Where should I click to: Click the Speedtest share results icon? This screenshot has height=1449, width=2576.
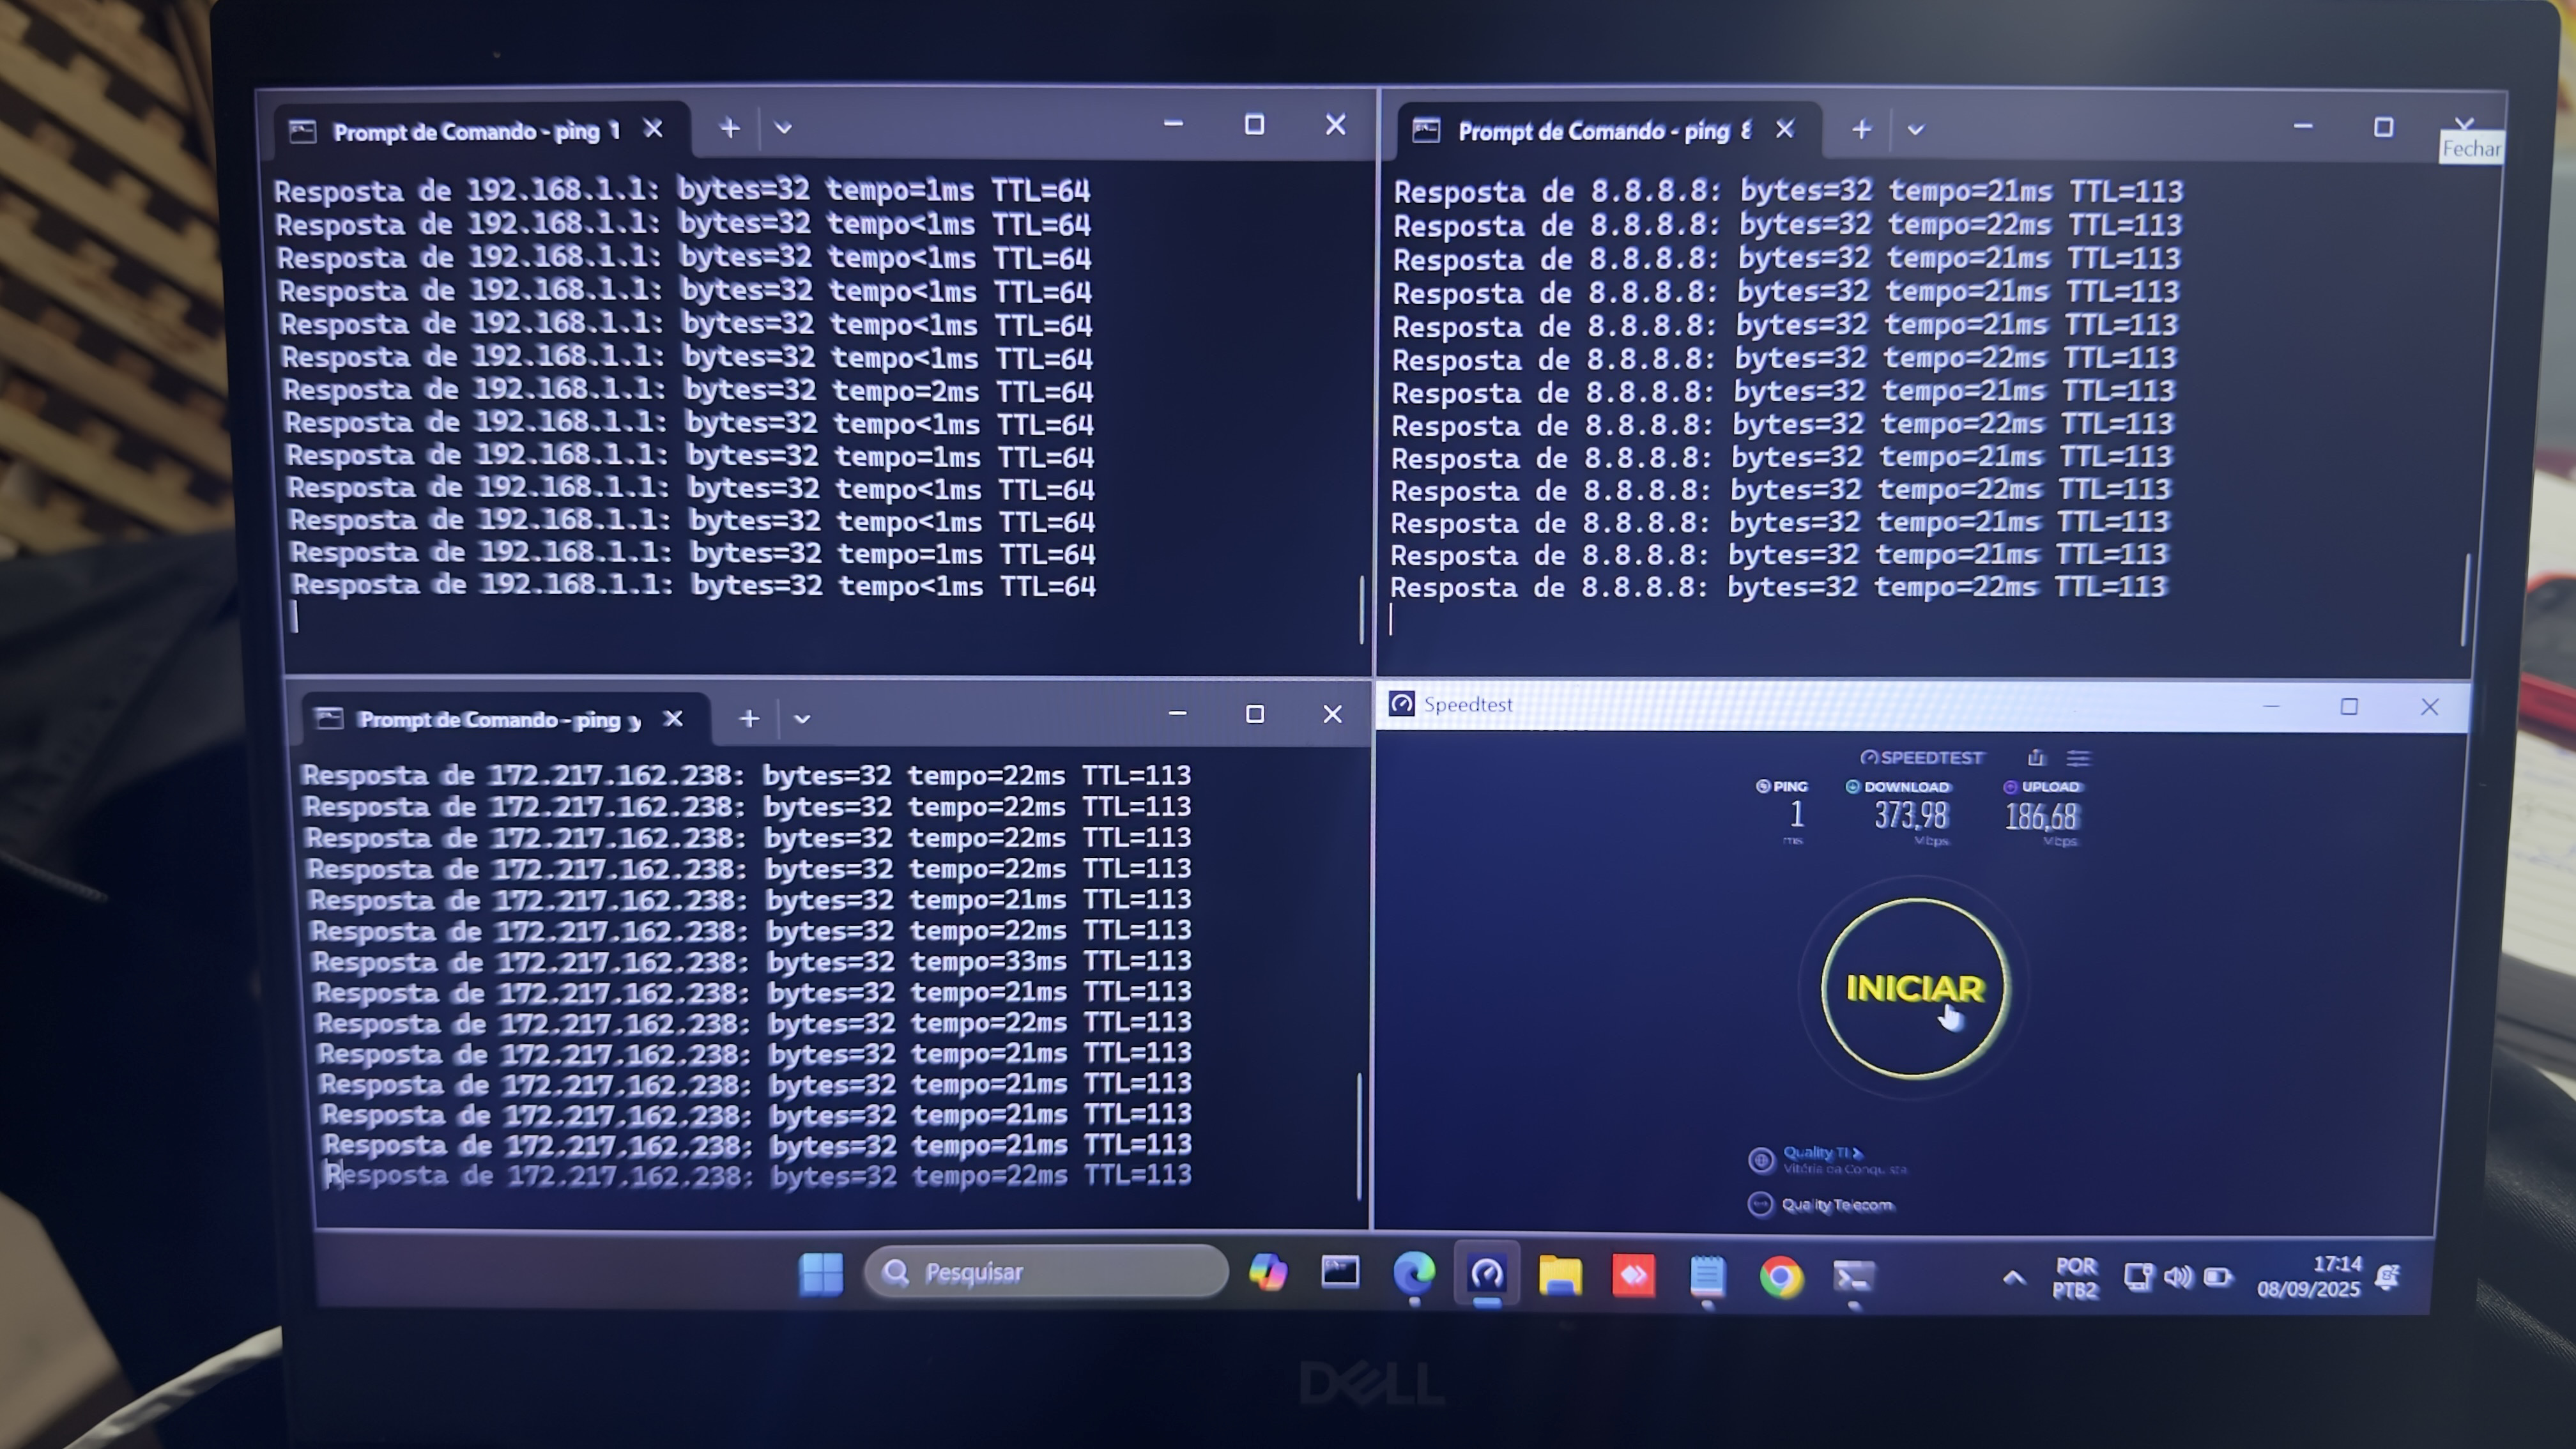coord(2036,757)
